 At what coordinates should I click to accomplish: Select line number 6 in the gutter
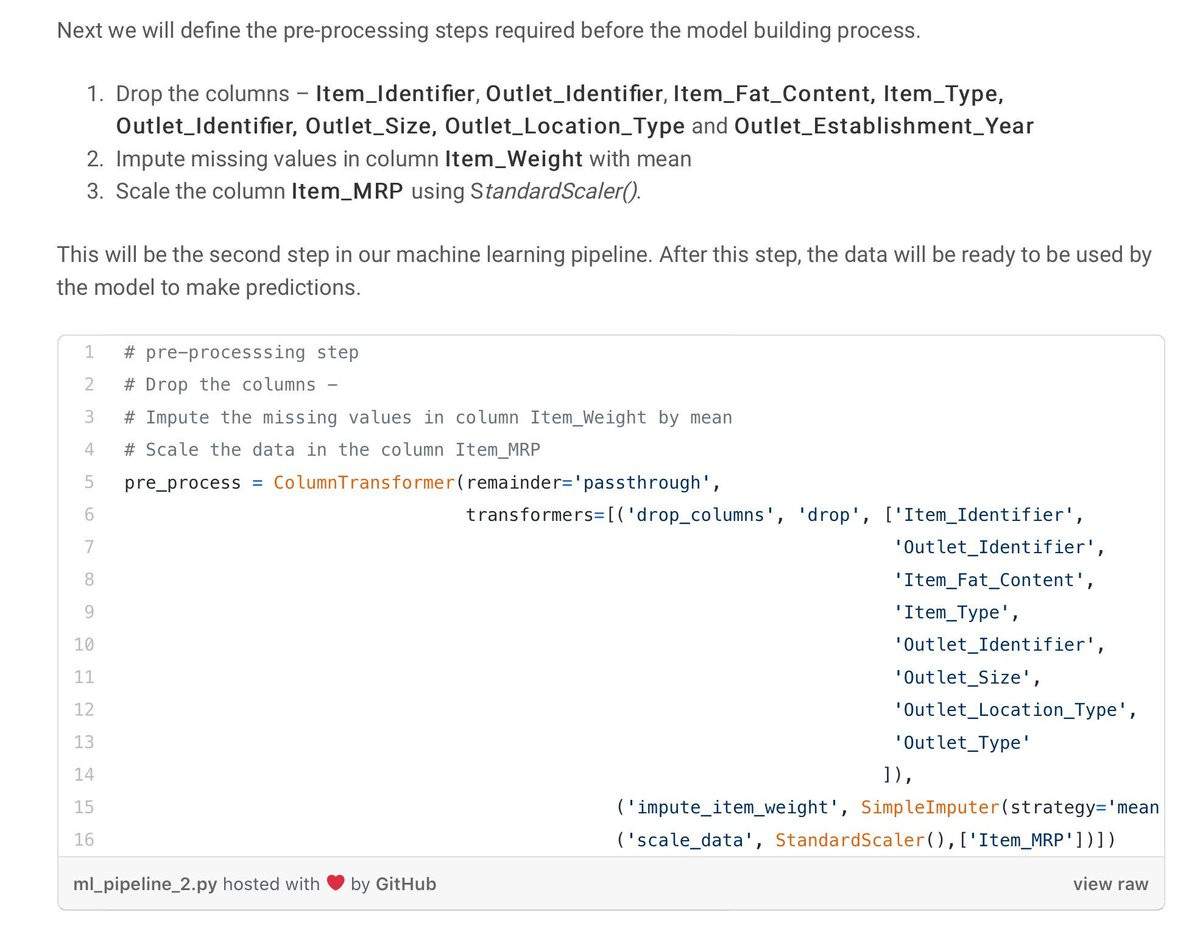tap(89, 514)
